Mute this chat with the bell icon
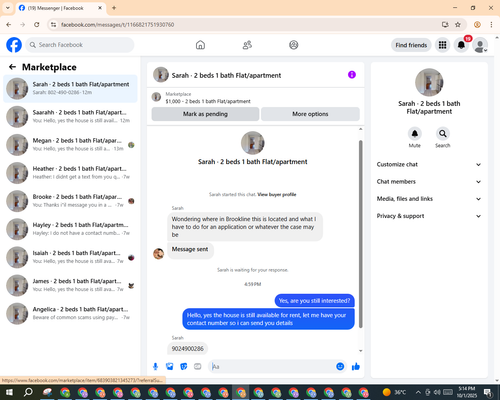Screen dimensions: 500x400 [415, 134]
